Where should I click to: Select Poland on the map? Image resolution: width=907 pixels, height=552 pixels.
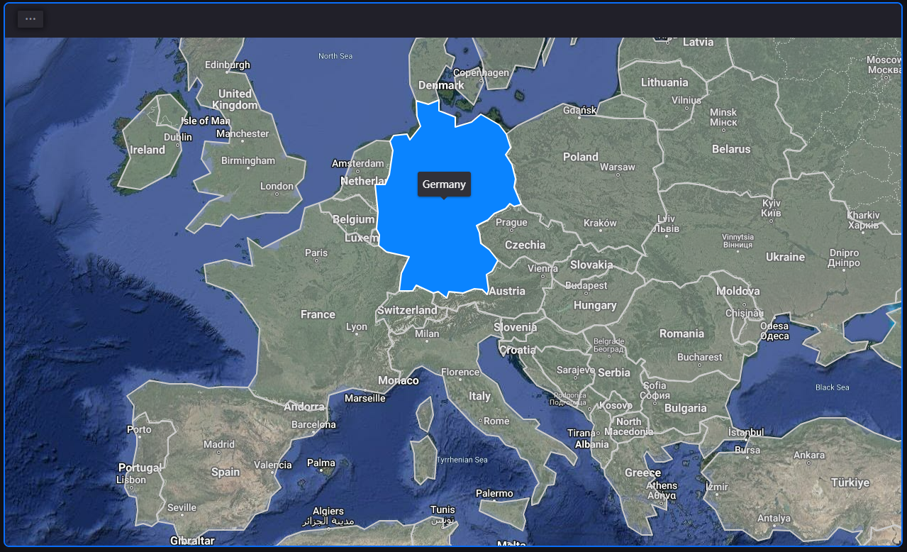coord(580,157)
